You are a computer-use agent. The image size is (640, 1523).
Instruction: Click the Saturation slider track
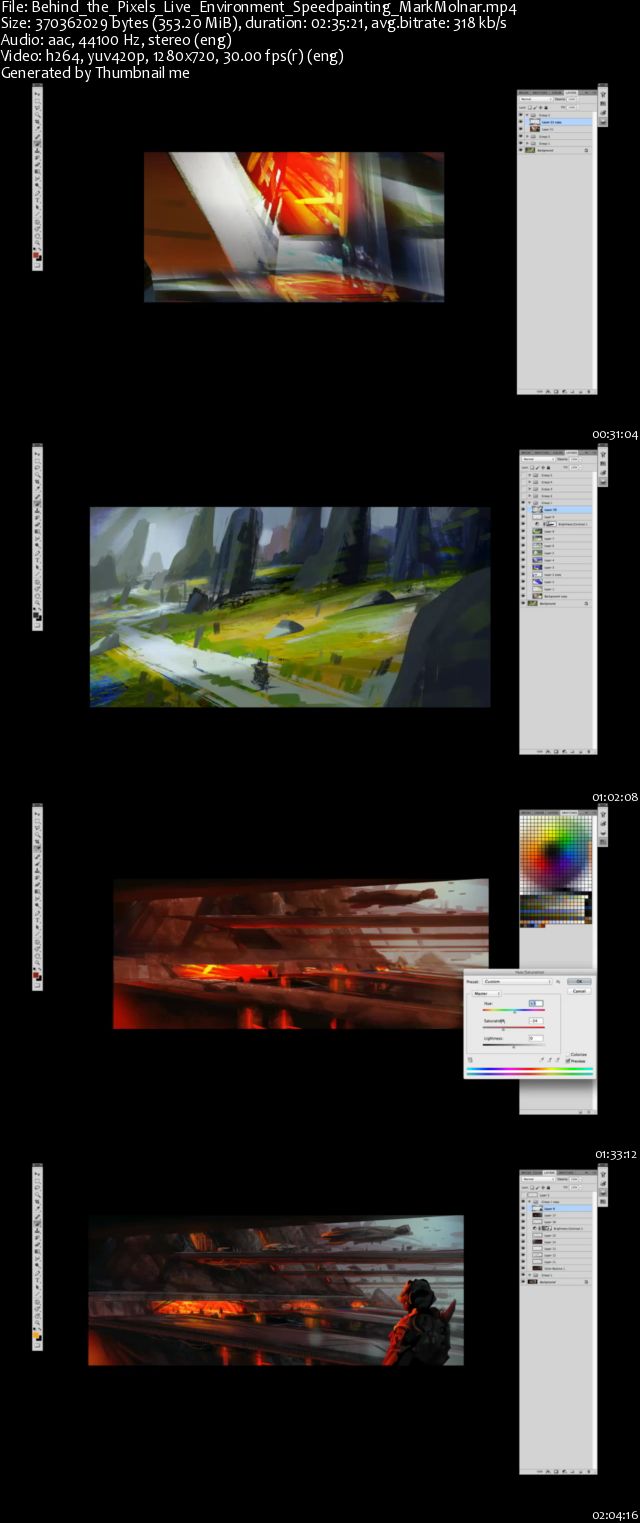pos(514,1027)
